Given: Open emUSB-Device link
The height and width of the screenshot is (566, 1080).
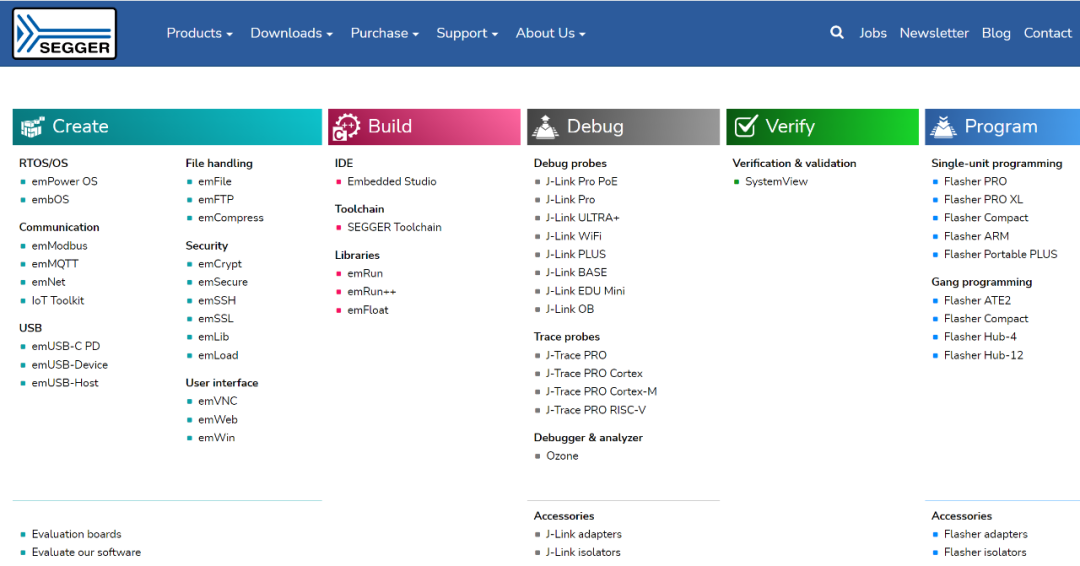Looking at the screenshot, I should click(x=70, y=365).
